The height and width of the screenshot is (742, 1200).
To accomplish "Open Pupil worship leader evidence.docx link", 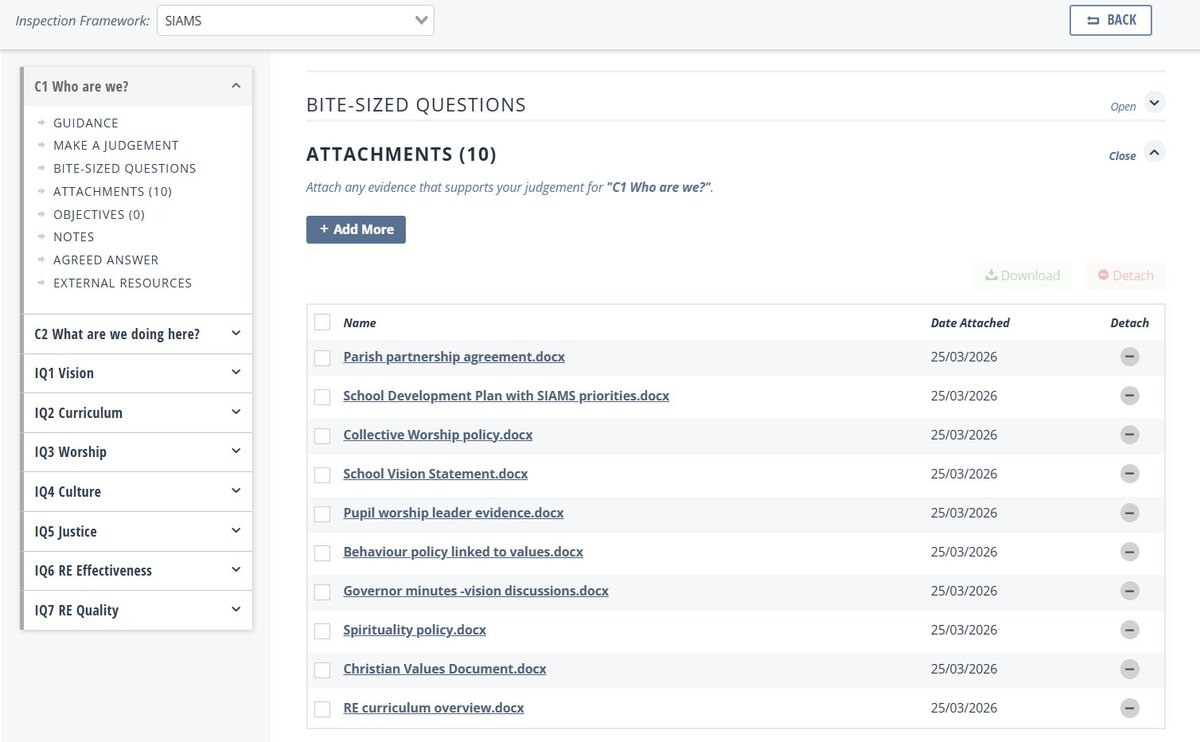I will pyautogui.click(x=453, y=513).
